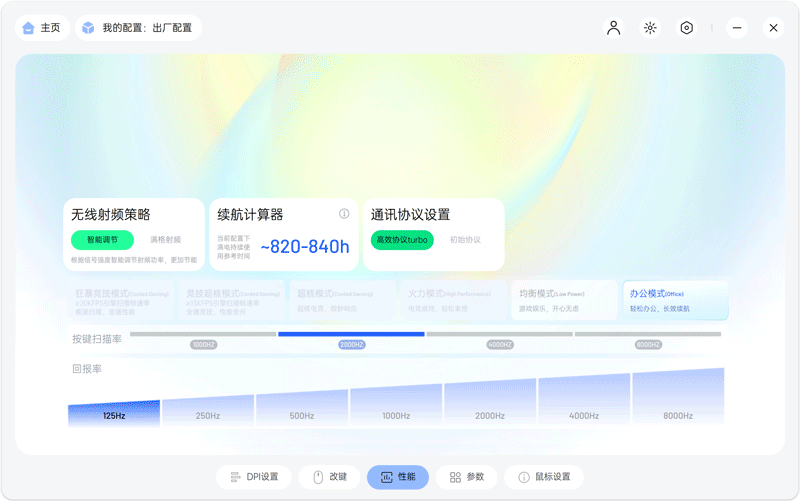Open the user account icon

click(614, 28)
